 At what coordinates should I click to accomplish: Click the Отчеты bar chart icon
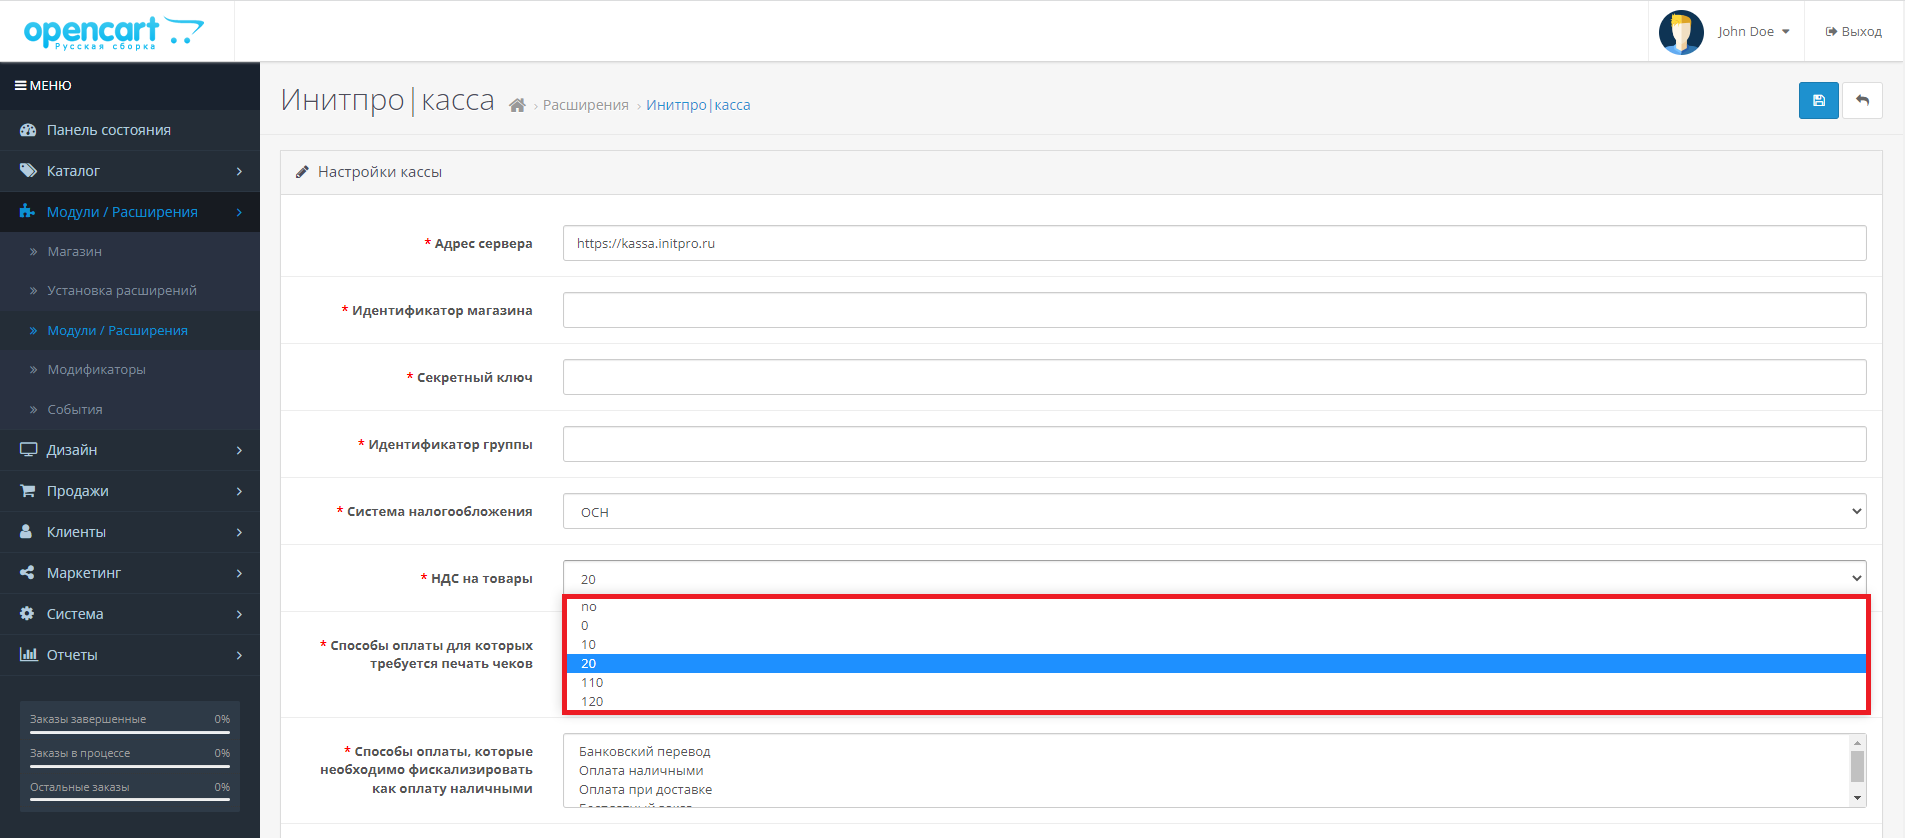point(28,655)
